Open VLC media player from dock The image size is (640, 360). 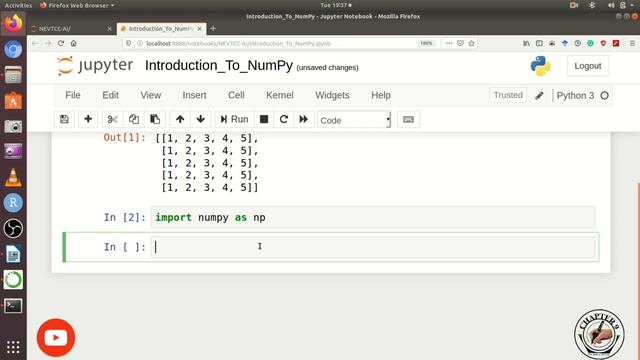coord(13,178)
